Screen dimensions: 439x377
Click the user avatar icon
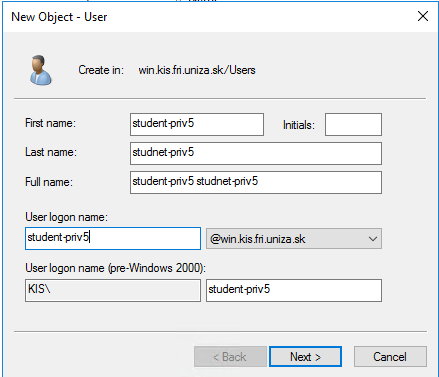coord(40,70)
